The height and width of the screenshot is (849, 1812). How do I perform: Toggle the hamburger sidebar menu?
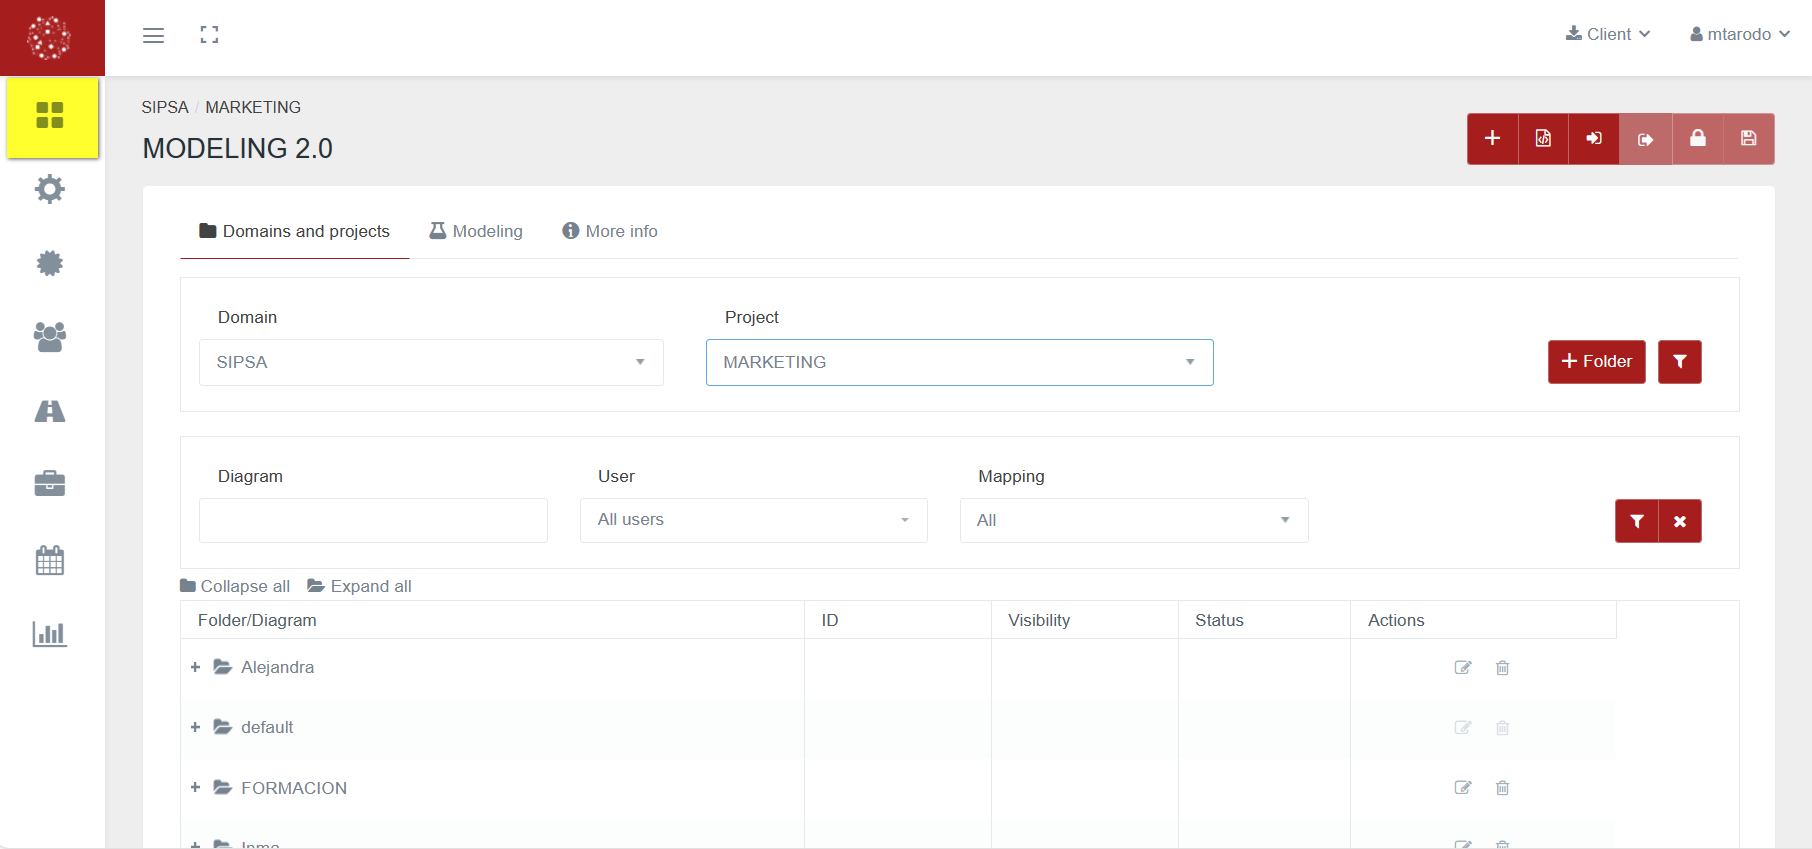tap(153, 35)
